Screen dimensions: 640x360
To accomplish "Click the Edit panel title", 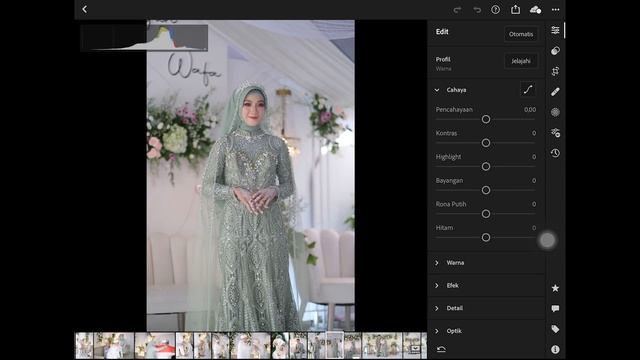I will 442,32.
